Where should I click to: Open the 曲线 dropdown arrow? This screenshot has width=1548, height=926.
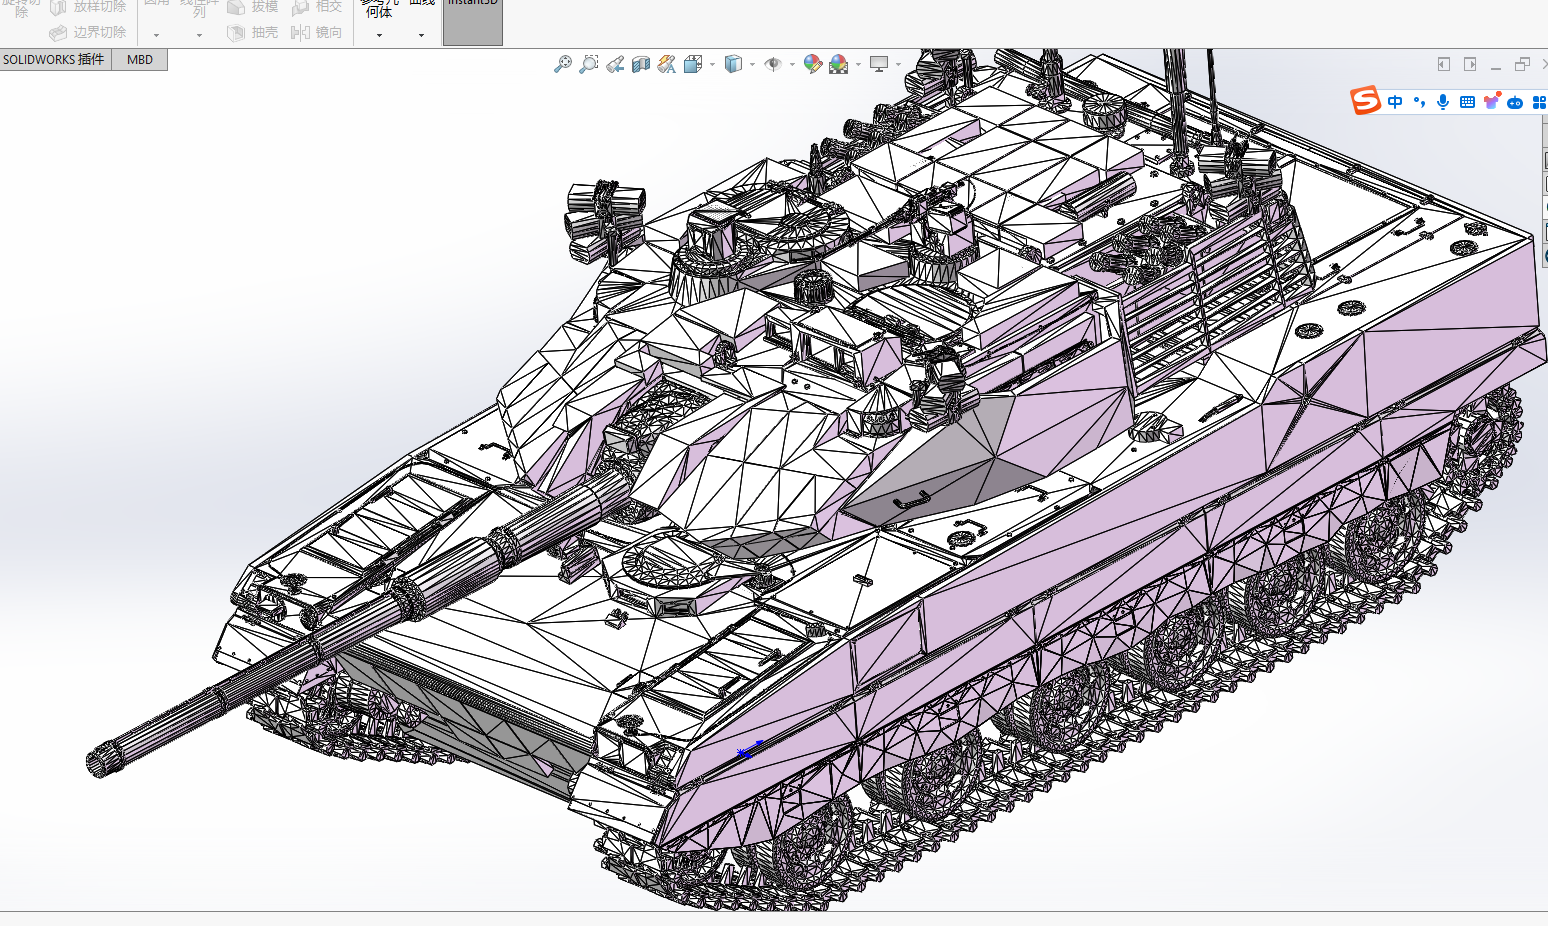(421, 35)
